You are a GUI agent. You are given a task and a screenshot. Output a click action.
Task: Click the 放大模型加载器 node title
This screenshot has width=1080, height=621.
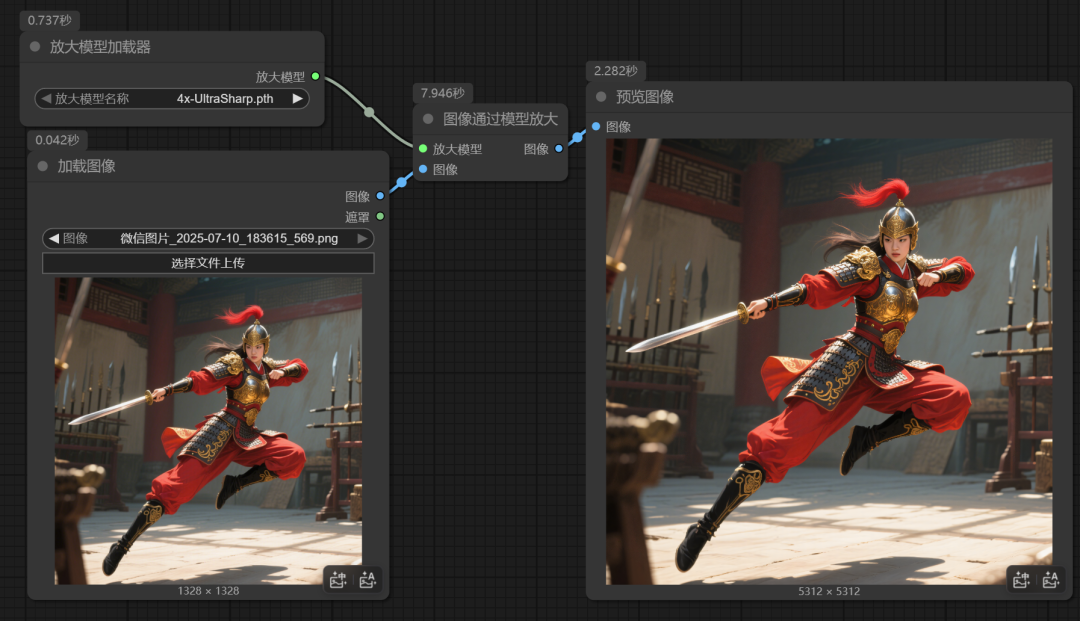[x=101, y=47]
